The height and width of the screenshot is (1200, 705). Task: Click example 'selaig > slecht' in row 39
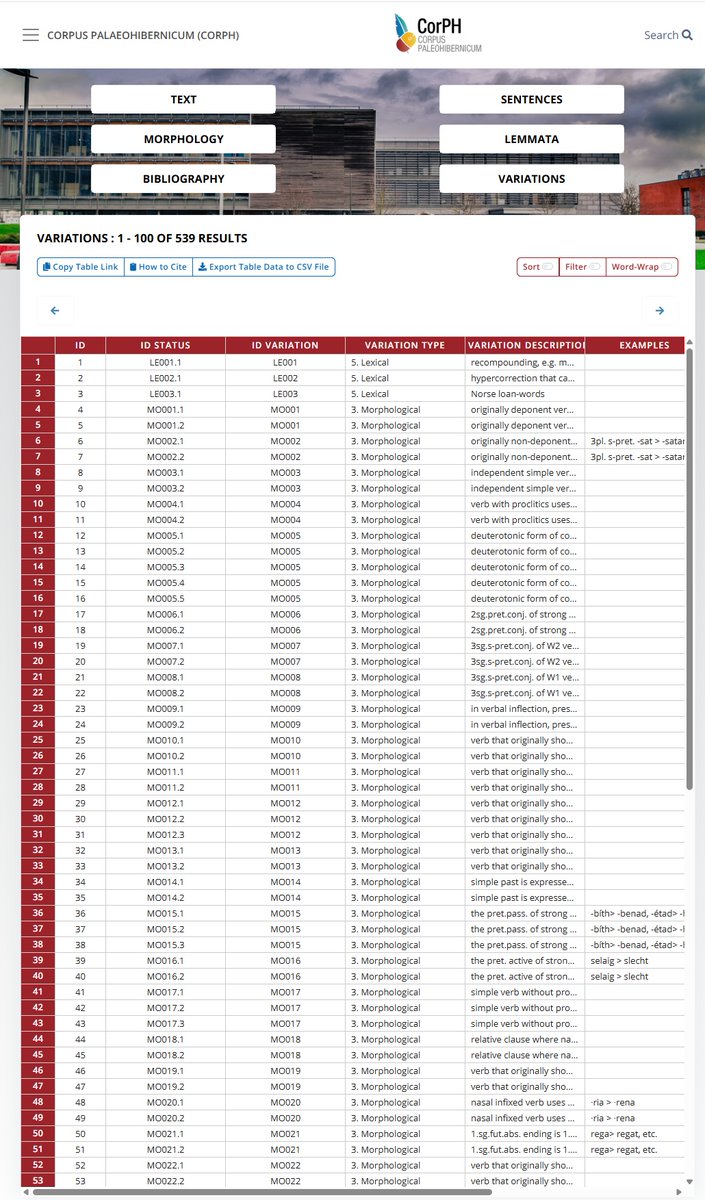(635, 961)
